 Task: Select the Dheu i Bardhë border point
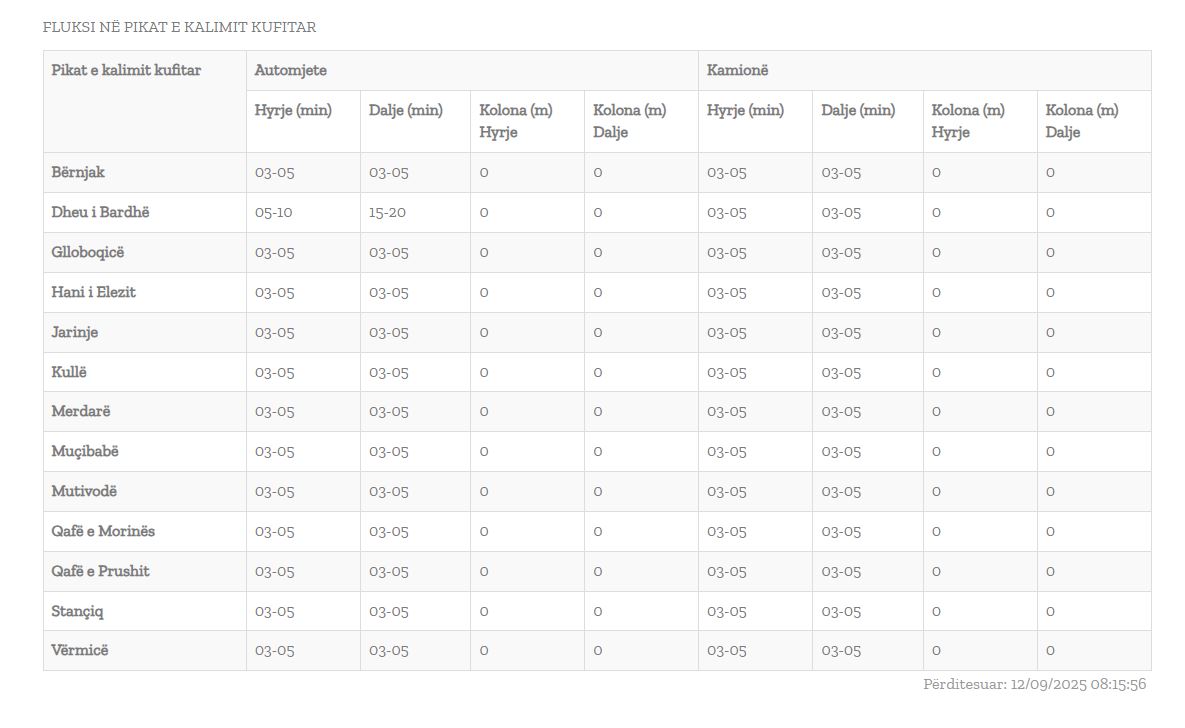[x=101, y=212]
